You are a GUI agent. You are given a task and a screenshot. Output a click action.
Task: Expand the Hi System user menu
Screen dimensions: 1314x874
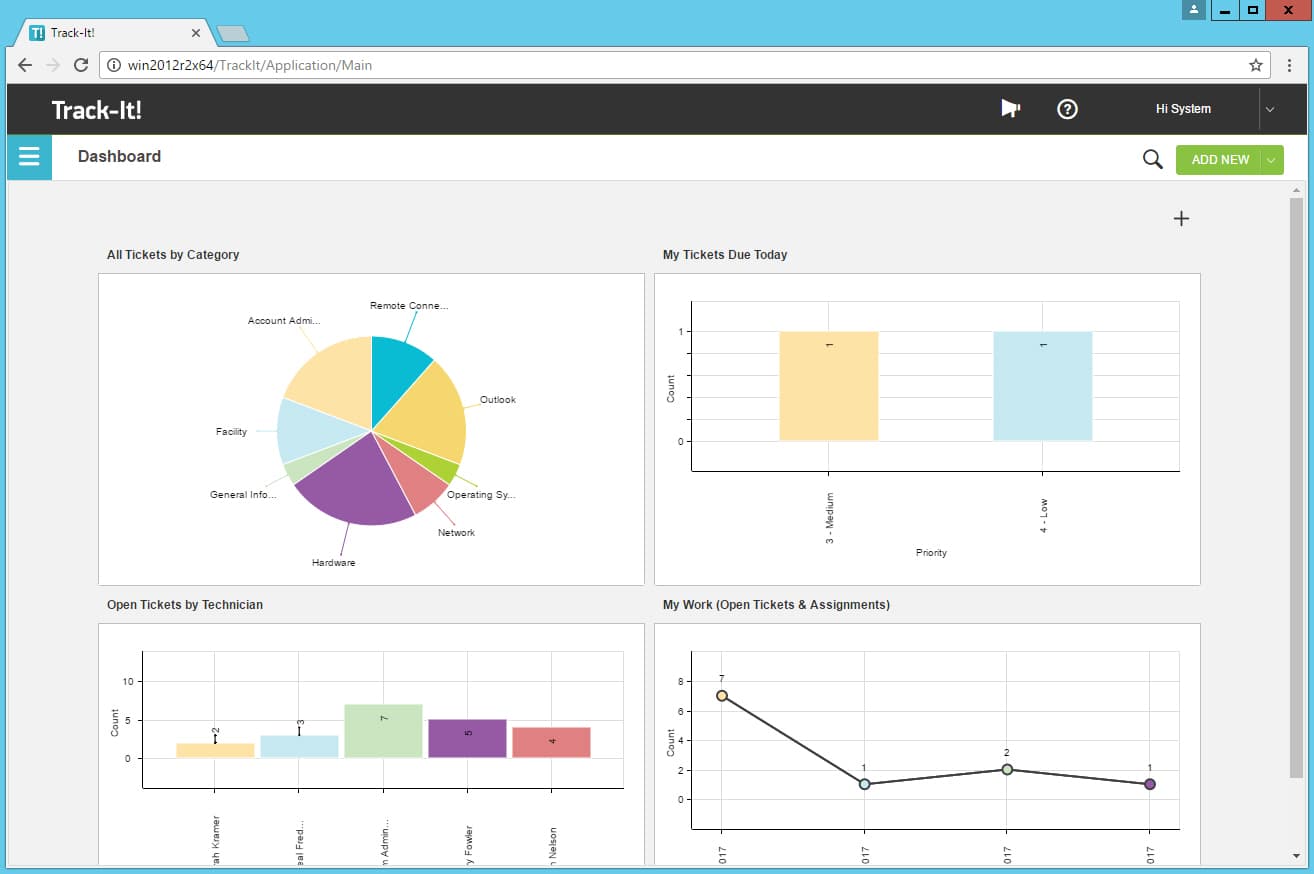click(x=1270, y=109)
